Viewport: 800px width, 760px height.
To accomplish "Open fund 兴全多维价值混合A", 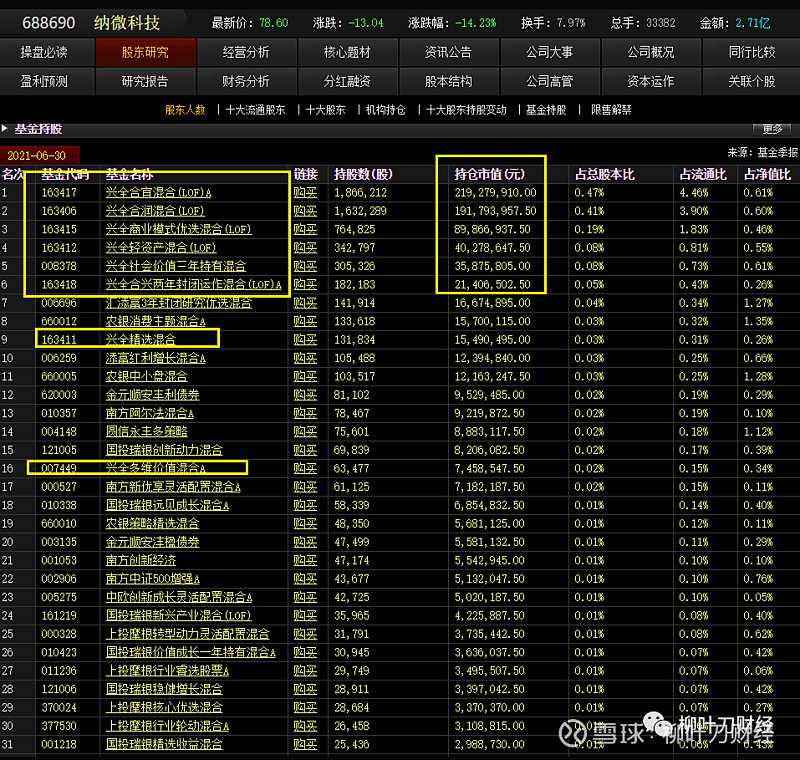I will click(x=156, y=469).
